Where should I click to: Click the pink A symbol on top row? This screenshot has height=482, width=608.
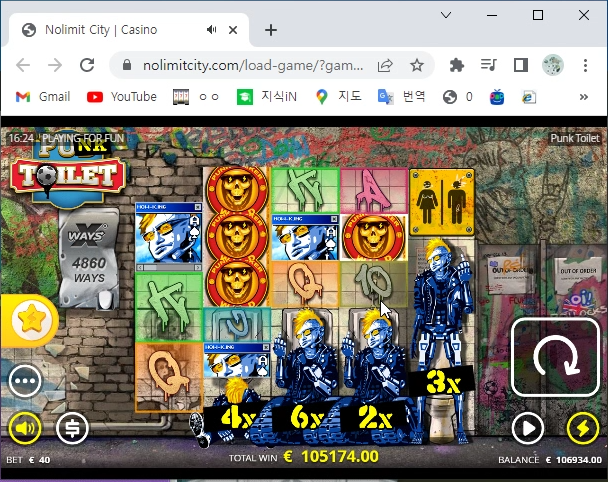tap(374, 191)
